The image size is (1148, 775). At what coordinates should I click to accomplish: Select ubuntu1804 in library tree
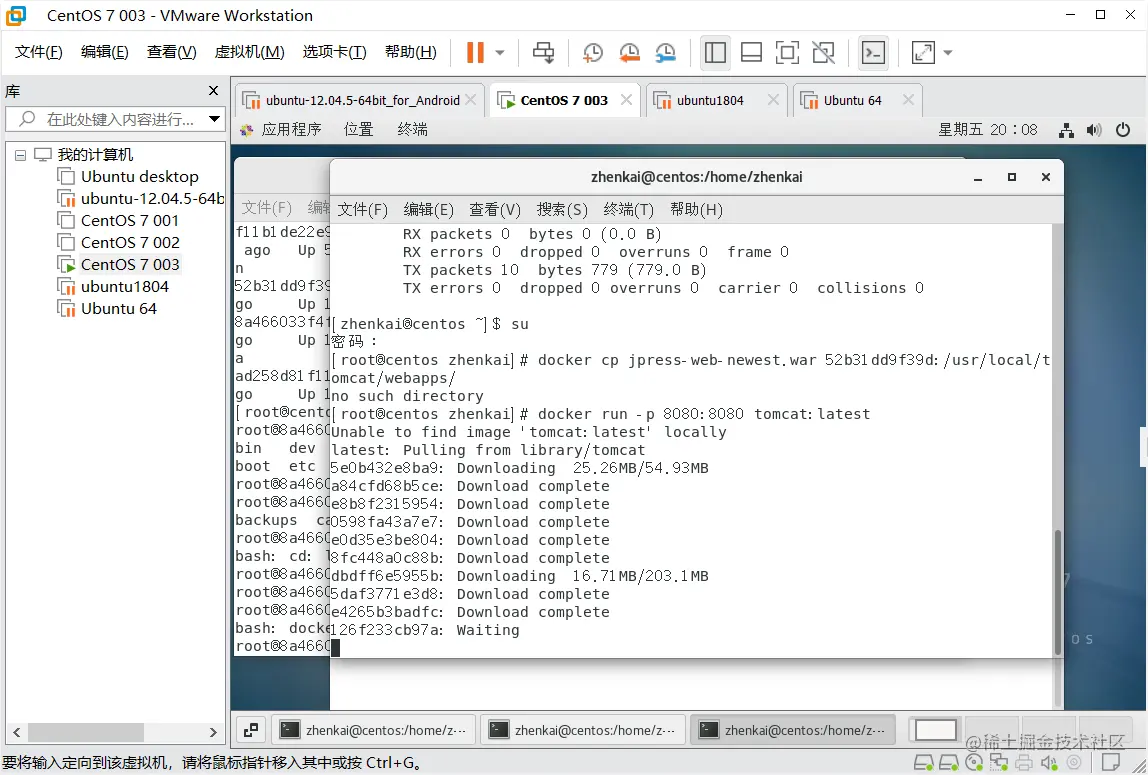coord(113,286)
